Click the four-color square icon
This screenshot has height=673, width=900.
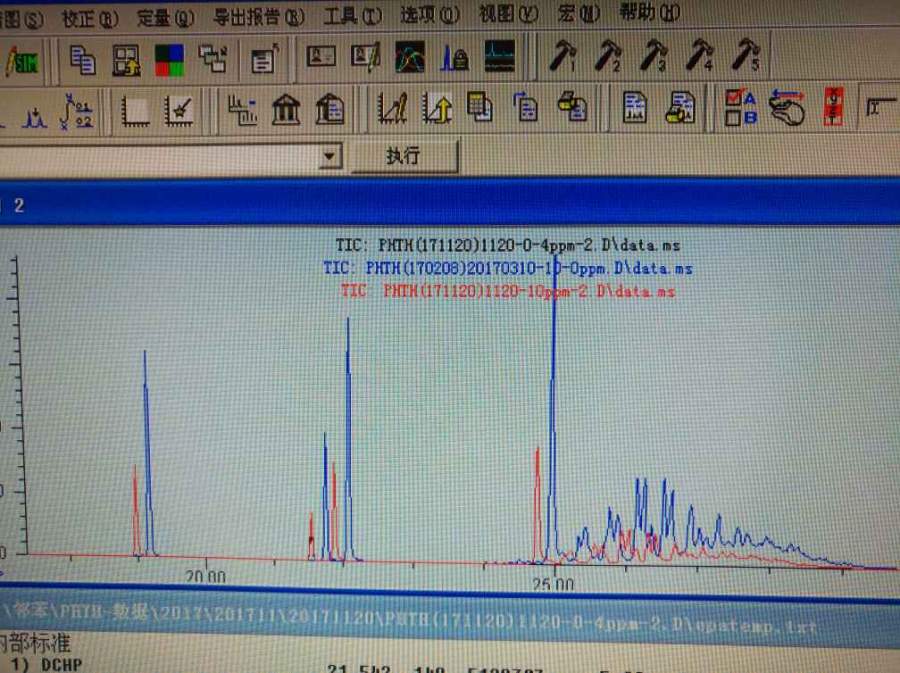click(x=169, y=60)
